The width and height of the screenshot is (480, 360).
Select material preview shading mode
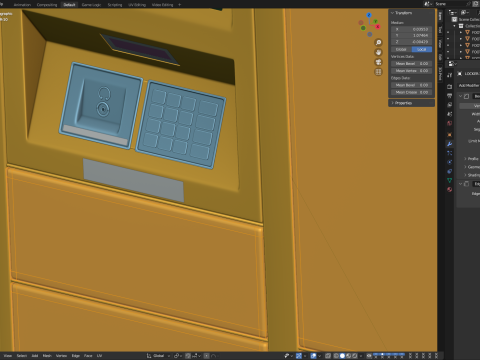tap(348, 356)
